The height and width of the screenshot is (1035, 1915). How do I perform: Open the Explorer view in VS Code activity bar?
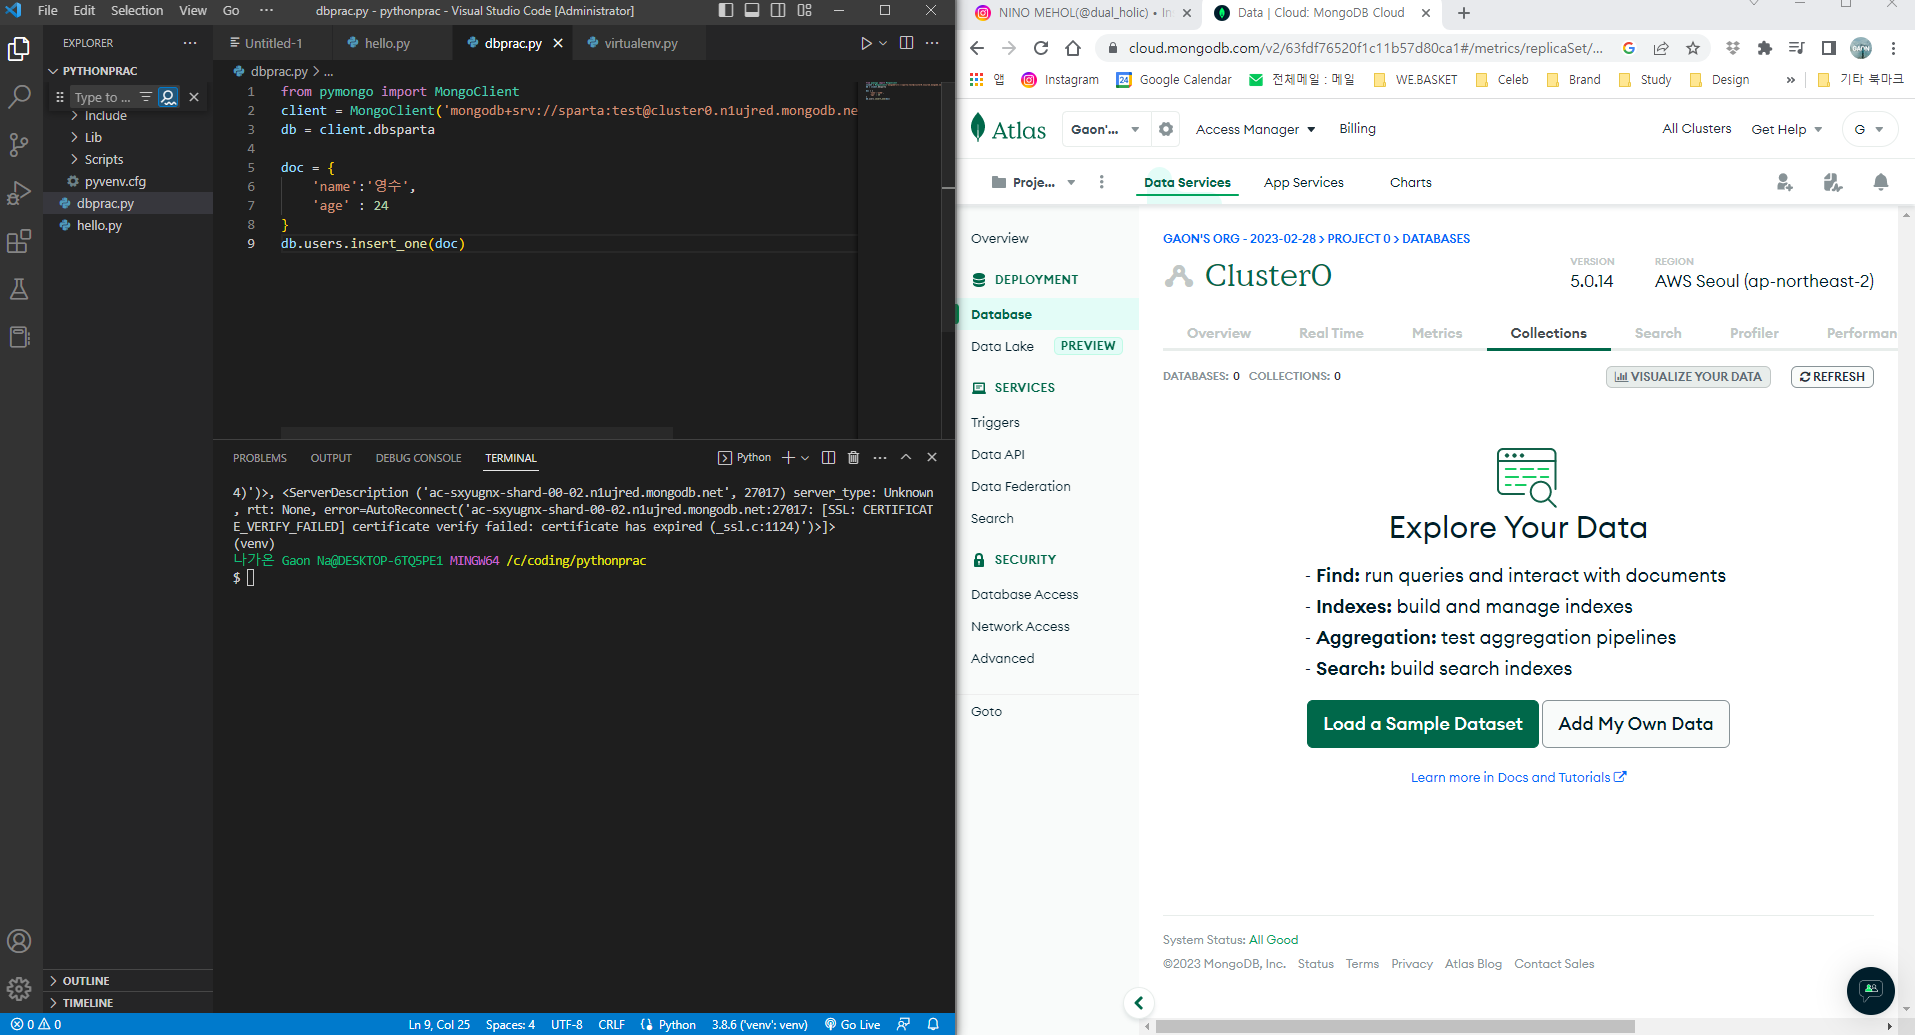pos(19,49)
